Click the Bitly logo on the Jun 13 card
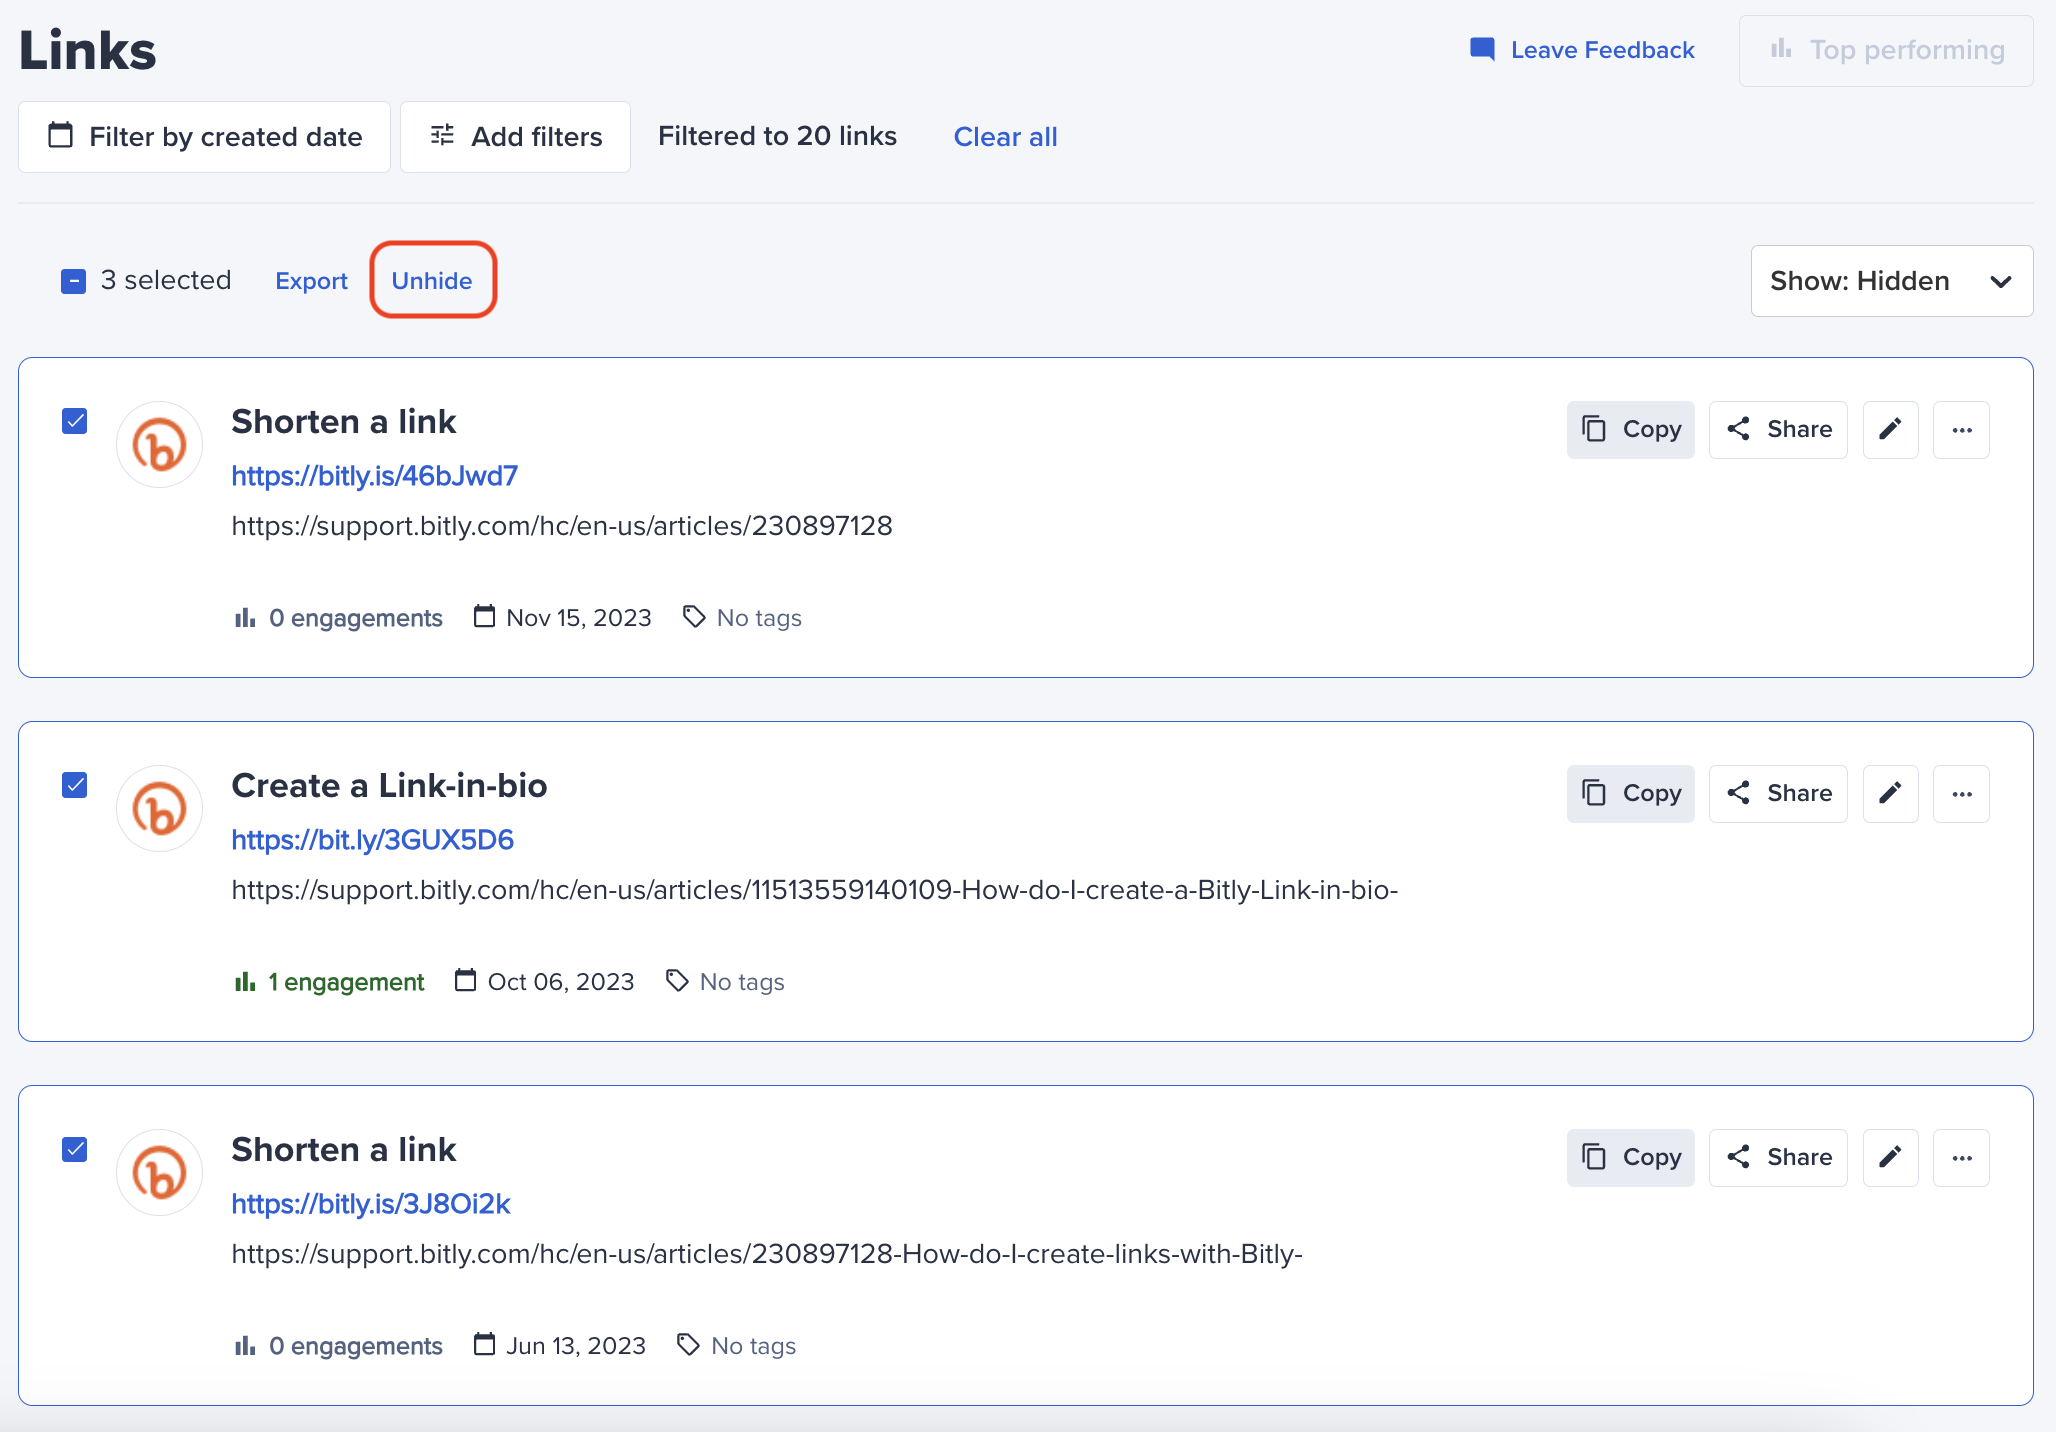 pyautogui.click(x=160, y=1173)
